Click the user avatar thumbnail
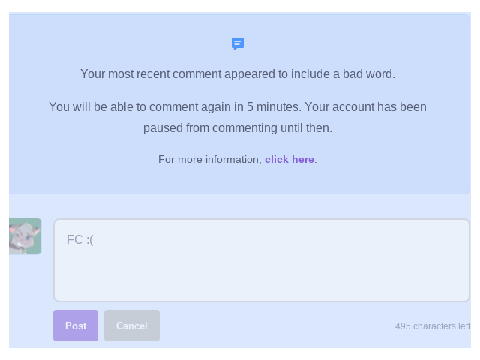This screenshot has height=360, width=480. [25, 236]
